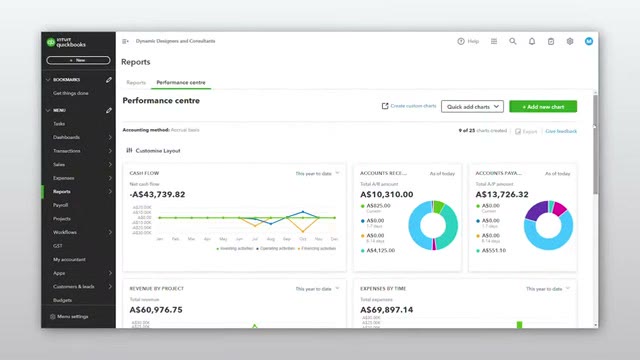Click the A$4,125.00 receivable value
Screen dimensions: 640x360
[x=380, y=251]
